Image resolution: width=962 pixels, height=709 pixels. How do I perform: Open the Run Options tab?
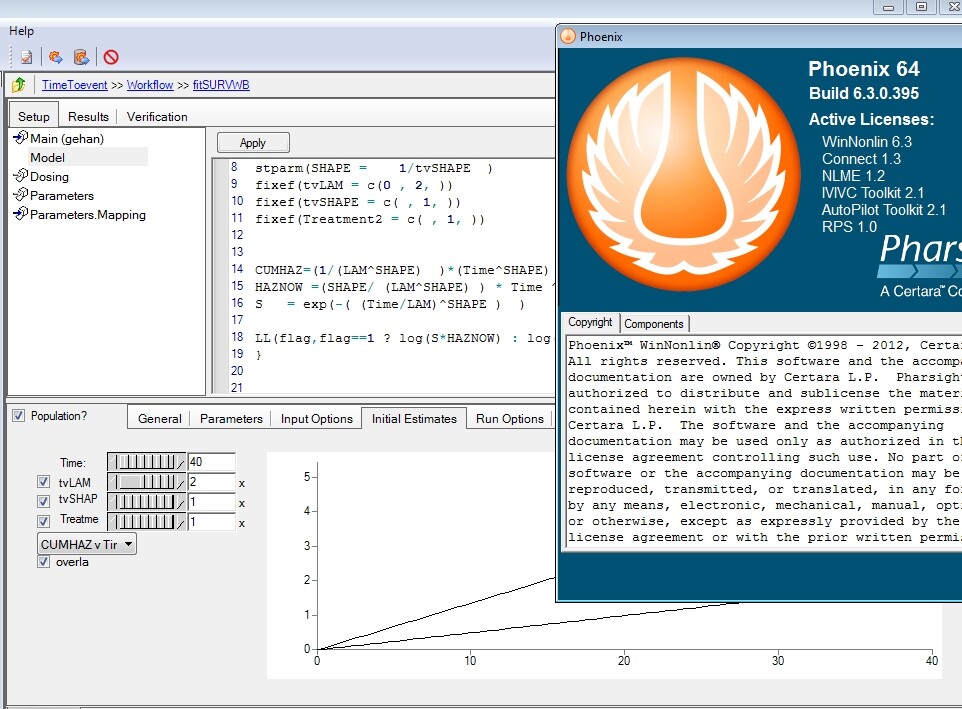coord(510,419)
